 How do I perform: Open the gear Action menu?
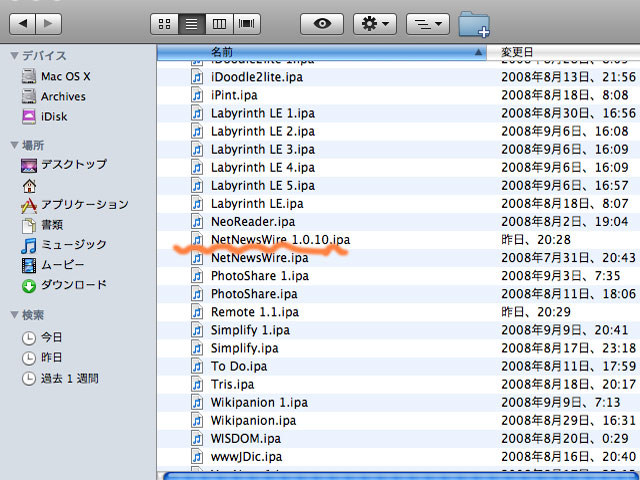click(x=375, y=24)
